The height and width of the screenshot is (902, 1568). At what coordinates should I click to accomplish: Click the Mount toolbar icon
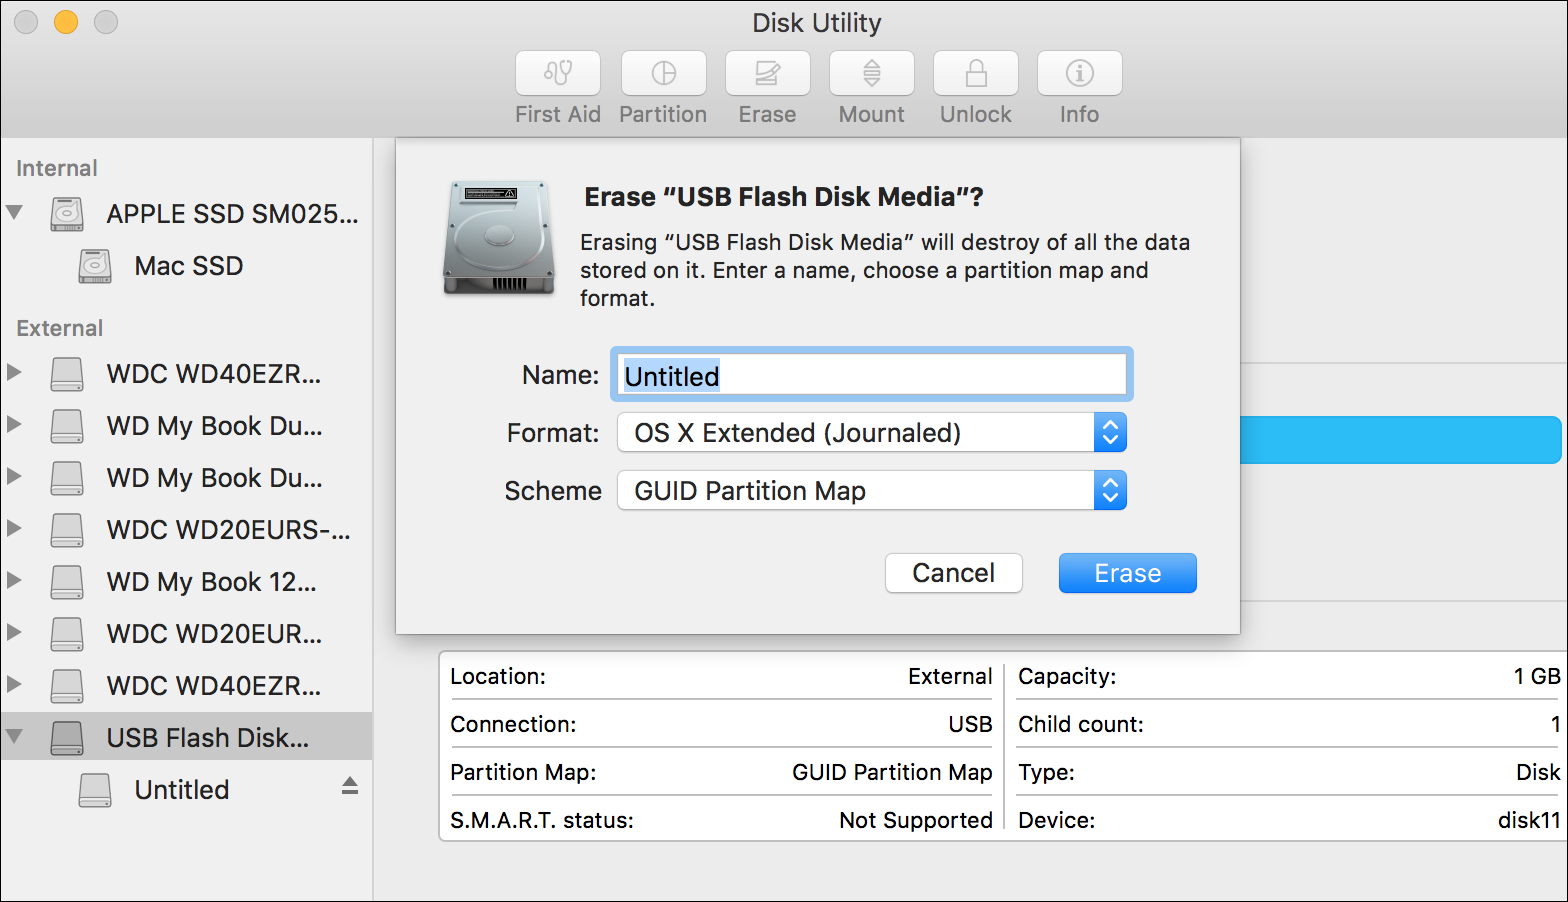[x=871, y=73]
